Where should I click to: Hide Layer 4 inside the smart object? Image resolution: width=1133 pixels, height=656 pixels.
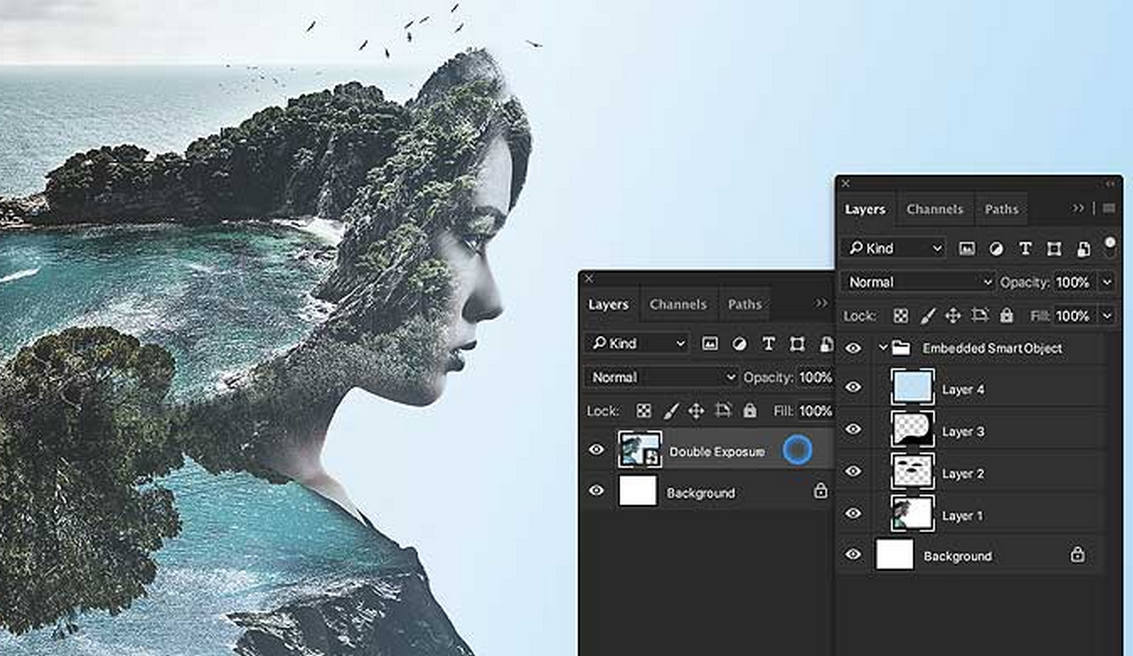click(x=851, y=386)
